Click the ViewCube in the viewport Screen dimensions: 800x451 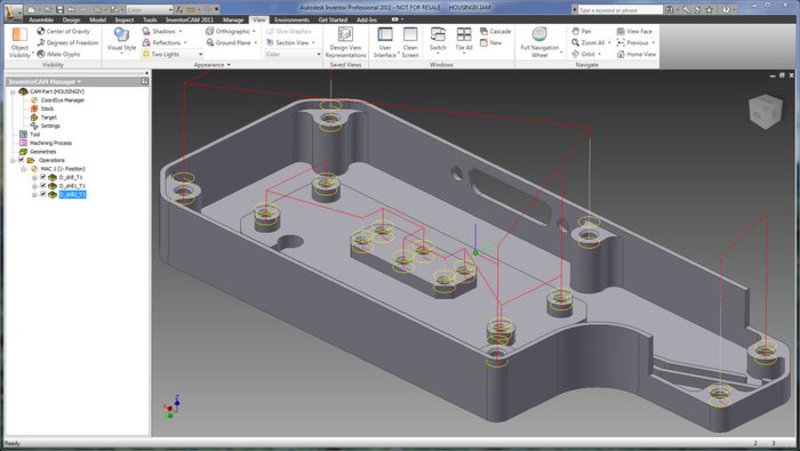(x=763, y=110)
